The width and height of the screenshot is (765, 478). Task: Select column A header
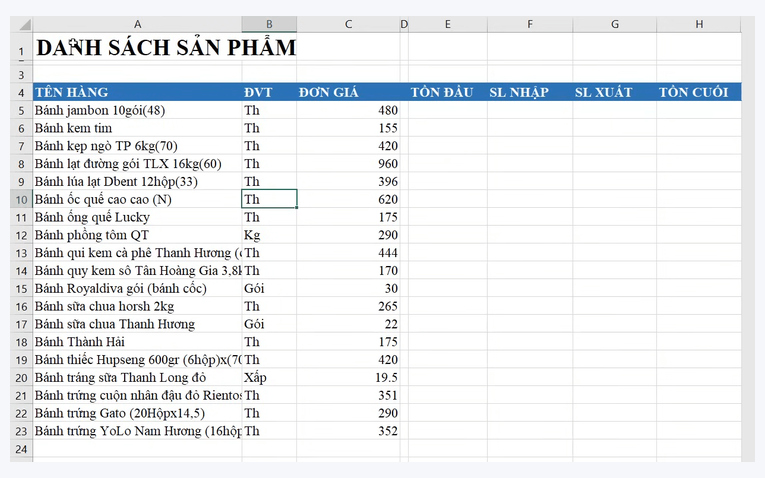tap(137, 24)
